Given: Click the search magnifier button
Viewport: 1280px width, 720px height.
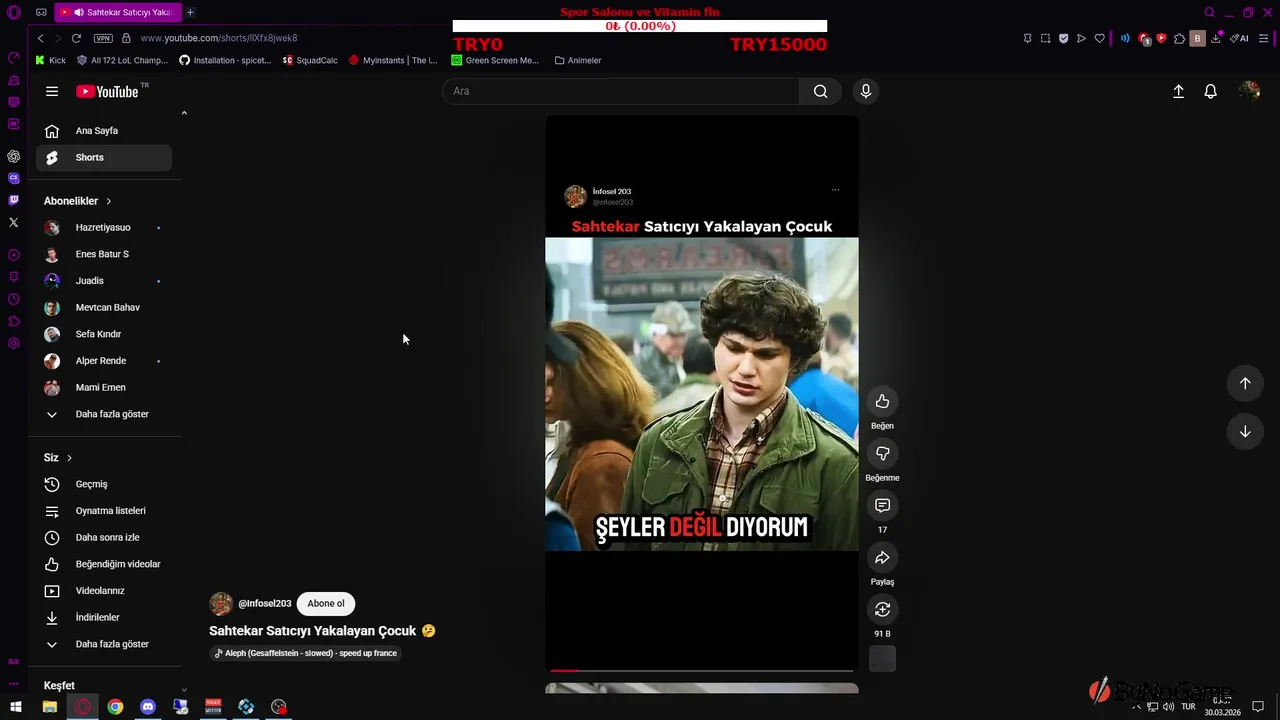Looking at the screenshot, I should click(x=820, y=91).
